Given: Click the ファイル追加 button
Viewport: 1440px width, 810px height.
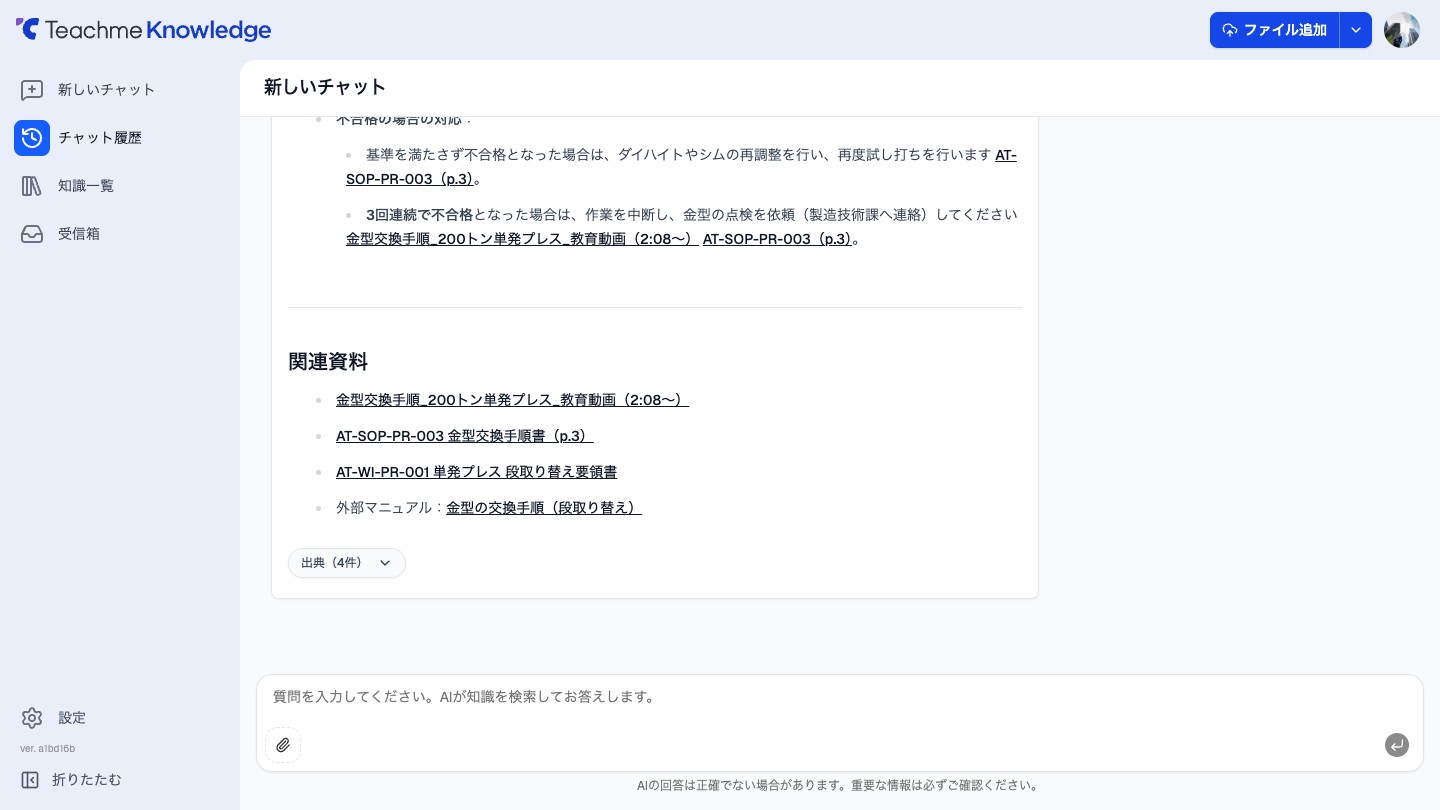Looking at the screenshot, I should point(1275,30).
